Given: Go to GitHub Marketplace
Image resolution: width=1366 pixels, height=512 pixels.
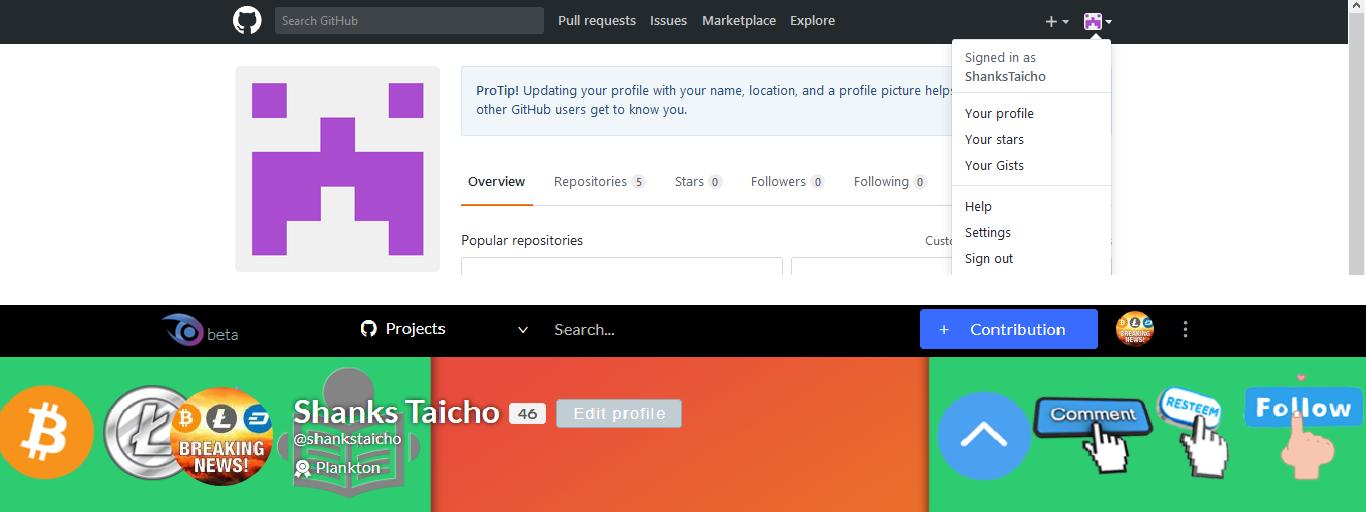Looking at the screenshot, I should click(739, 21).
